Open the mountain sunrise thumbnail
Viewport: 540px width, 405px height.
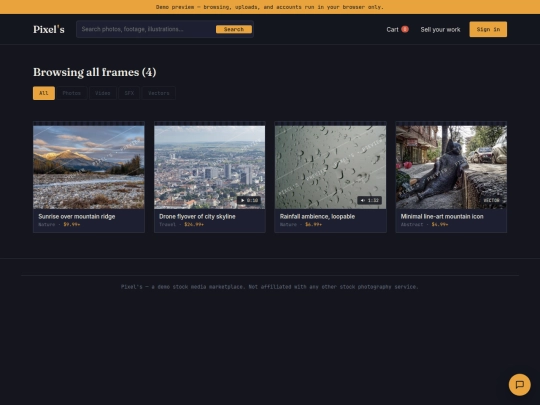(x=89, y=167)
